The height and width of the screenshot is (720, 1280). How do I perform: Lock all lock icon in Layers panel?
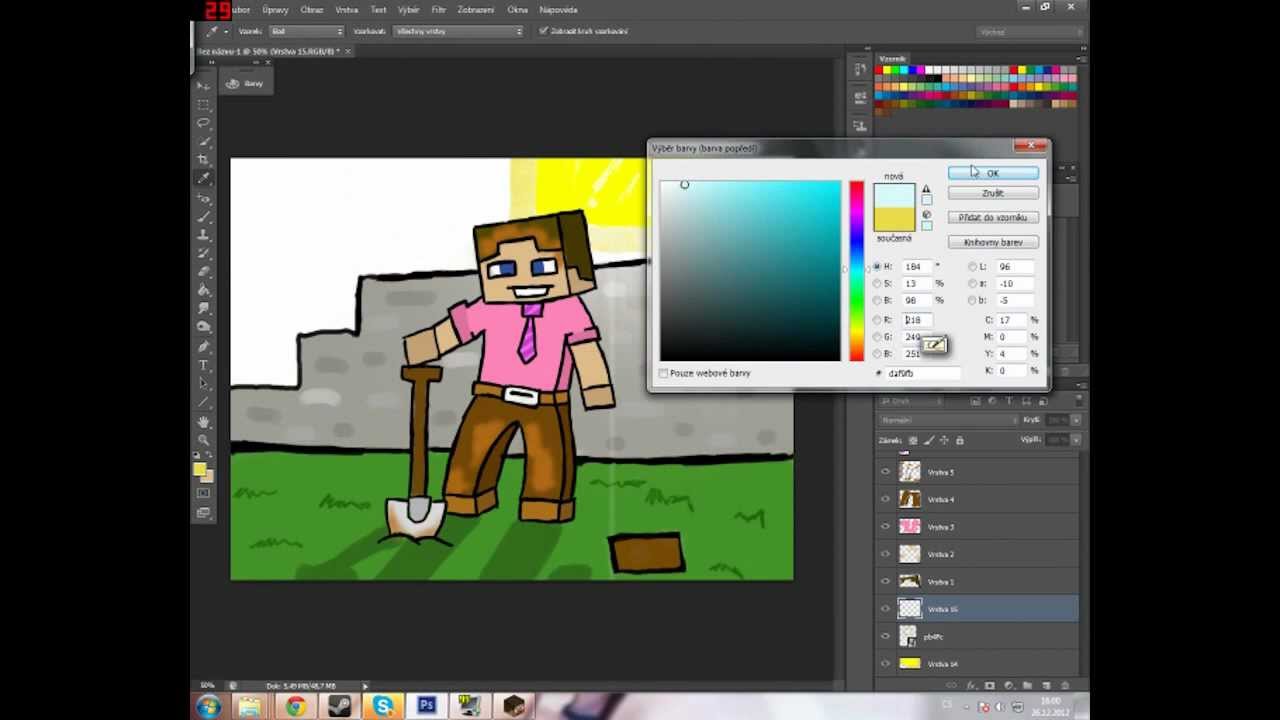(959, 440)
